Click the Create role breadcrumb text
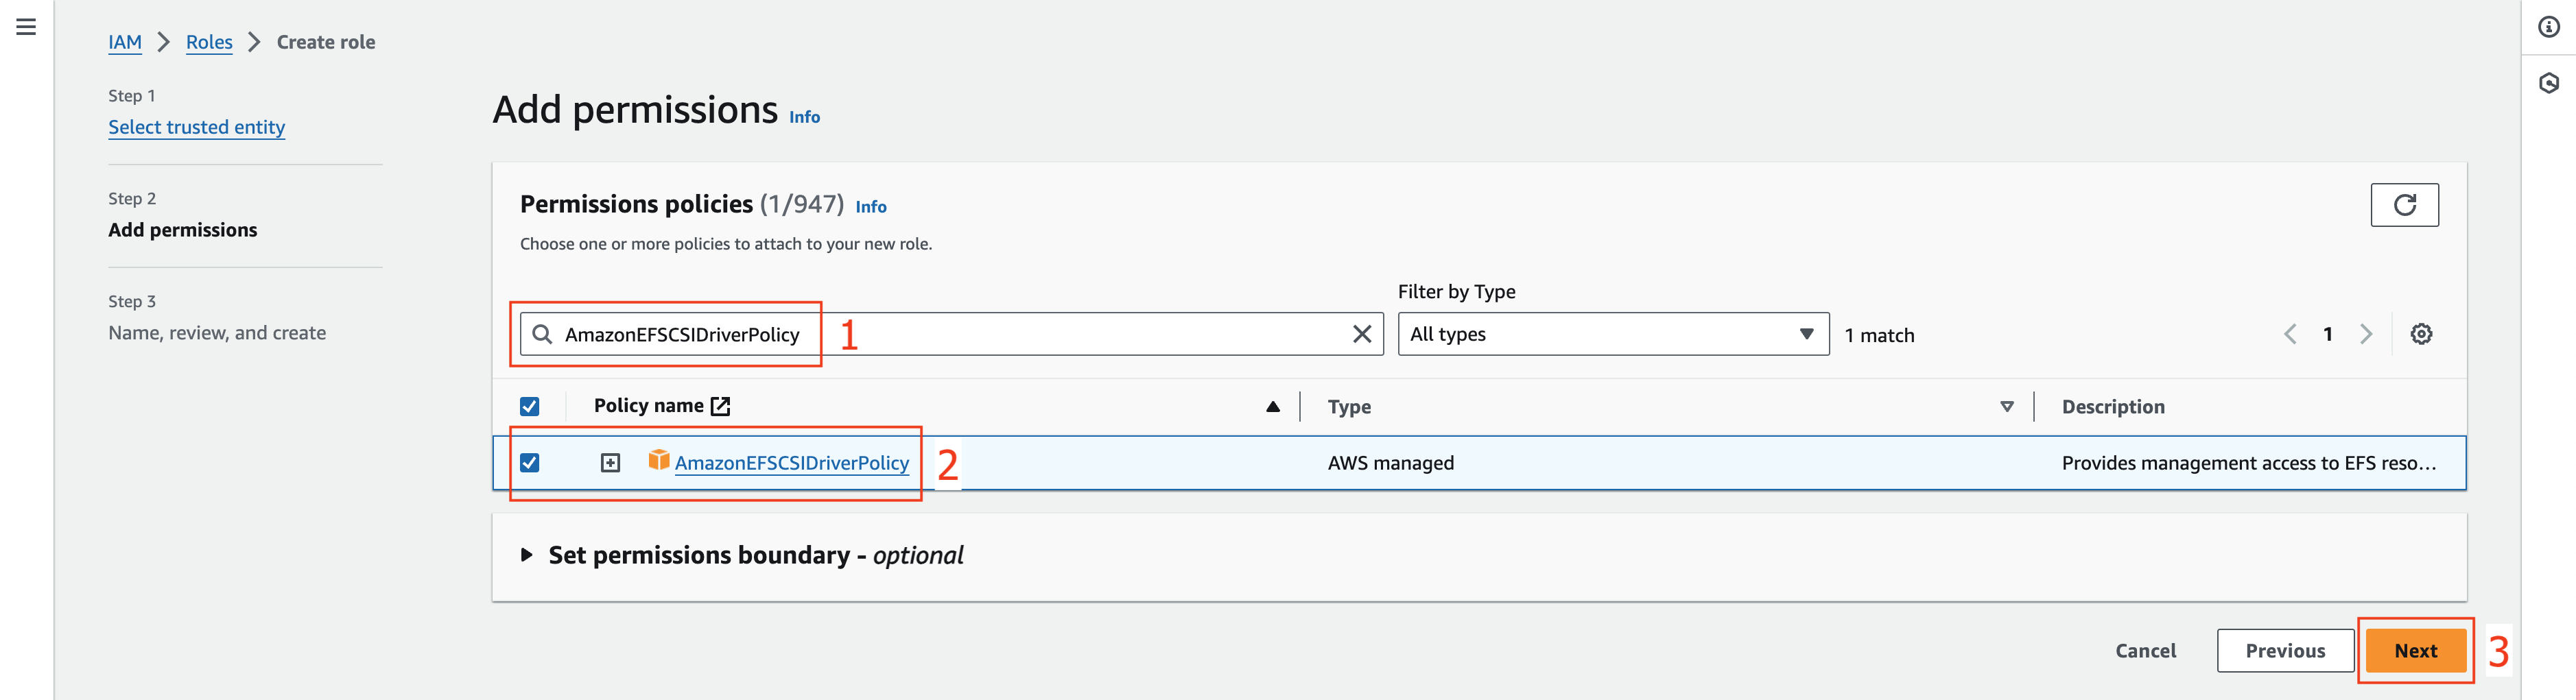Image resolution: width=2576 pixels, height=700 pixels. click(x=326, y=42)
